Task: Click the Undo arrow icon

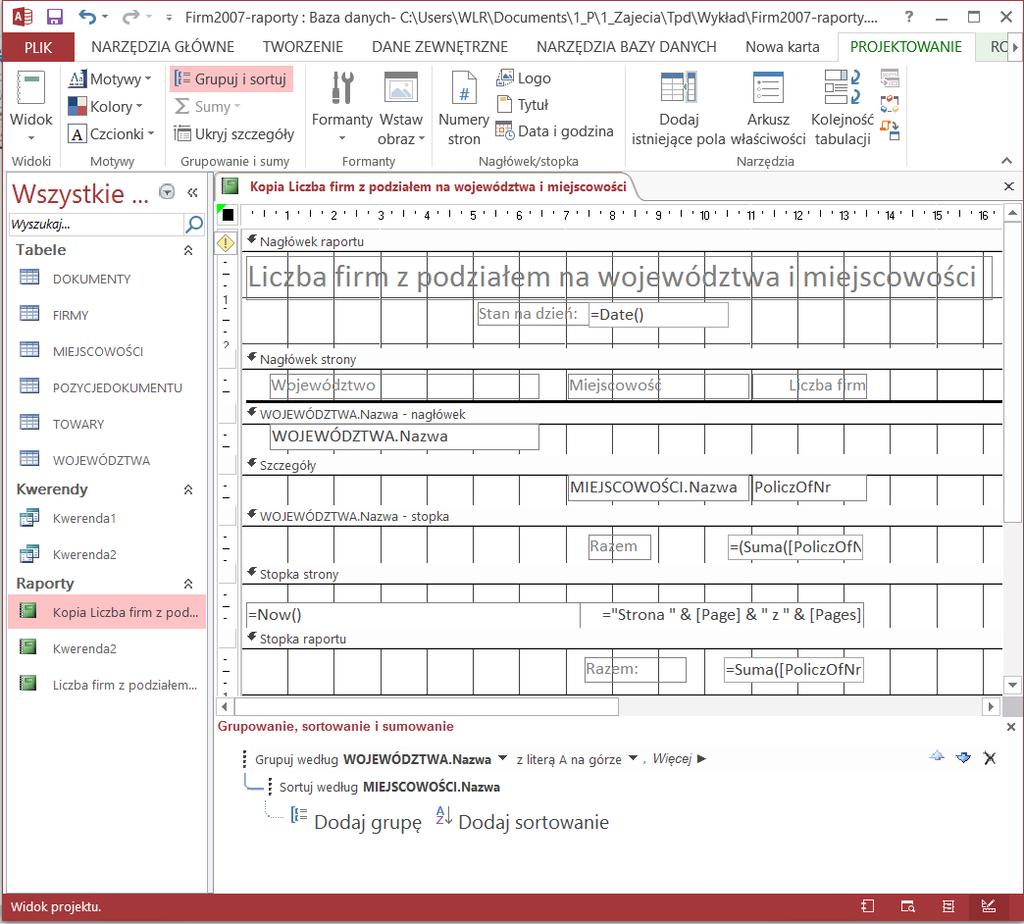Action: click(86, 16)
